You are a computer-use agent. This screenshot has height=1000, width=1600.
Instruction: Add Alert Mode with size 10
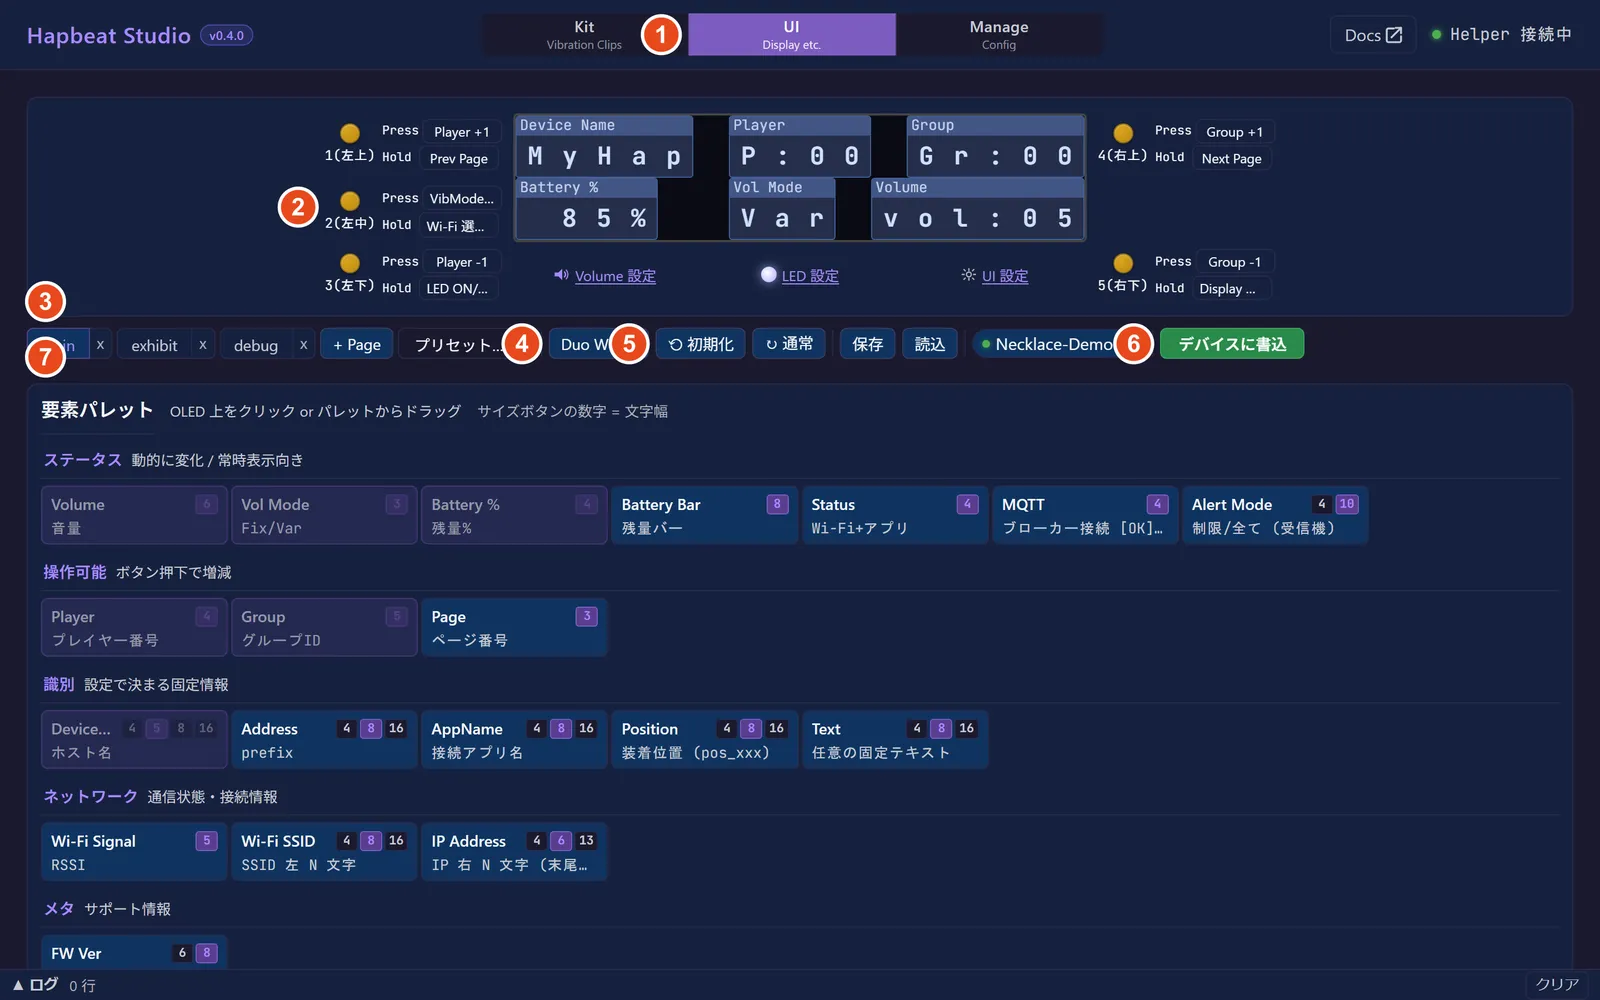click(x=1347, y=504)
